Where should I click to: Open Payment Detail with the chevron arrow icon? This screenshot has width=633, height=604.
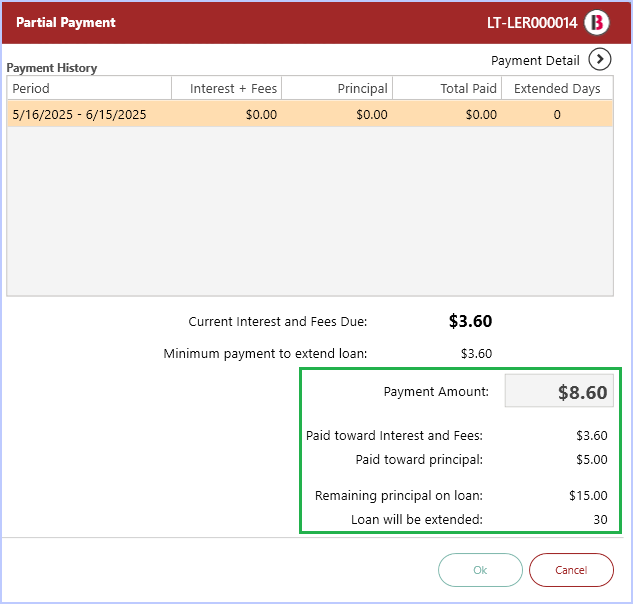click(599, 59)
